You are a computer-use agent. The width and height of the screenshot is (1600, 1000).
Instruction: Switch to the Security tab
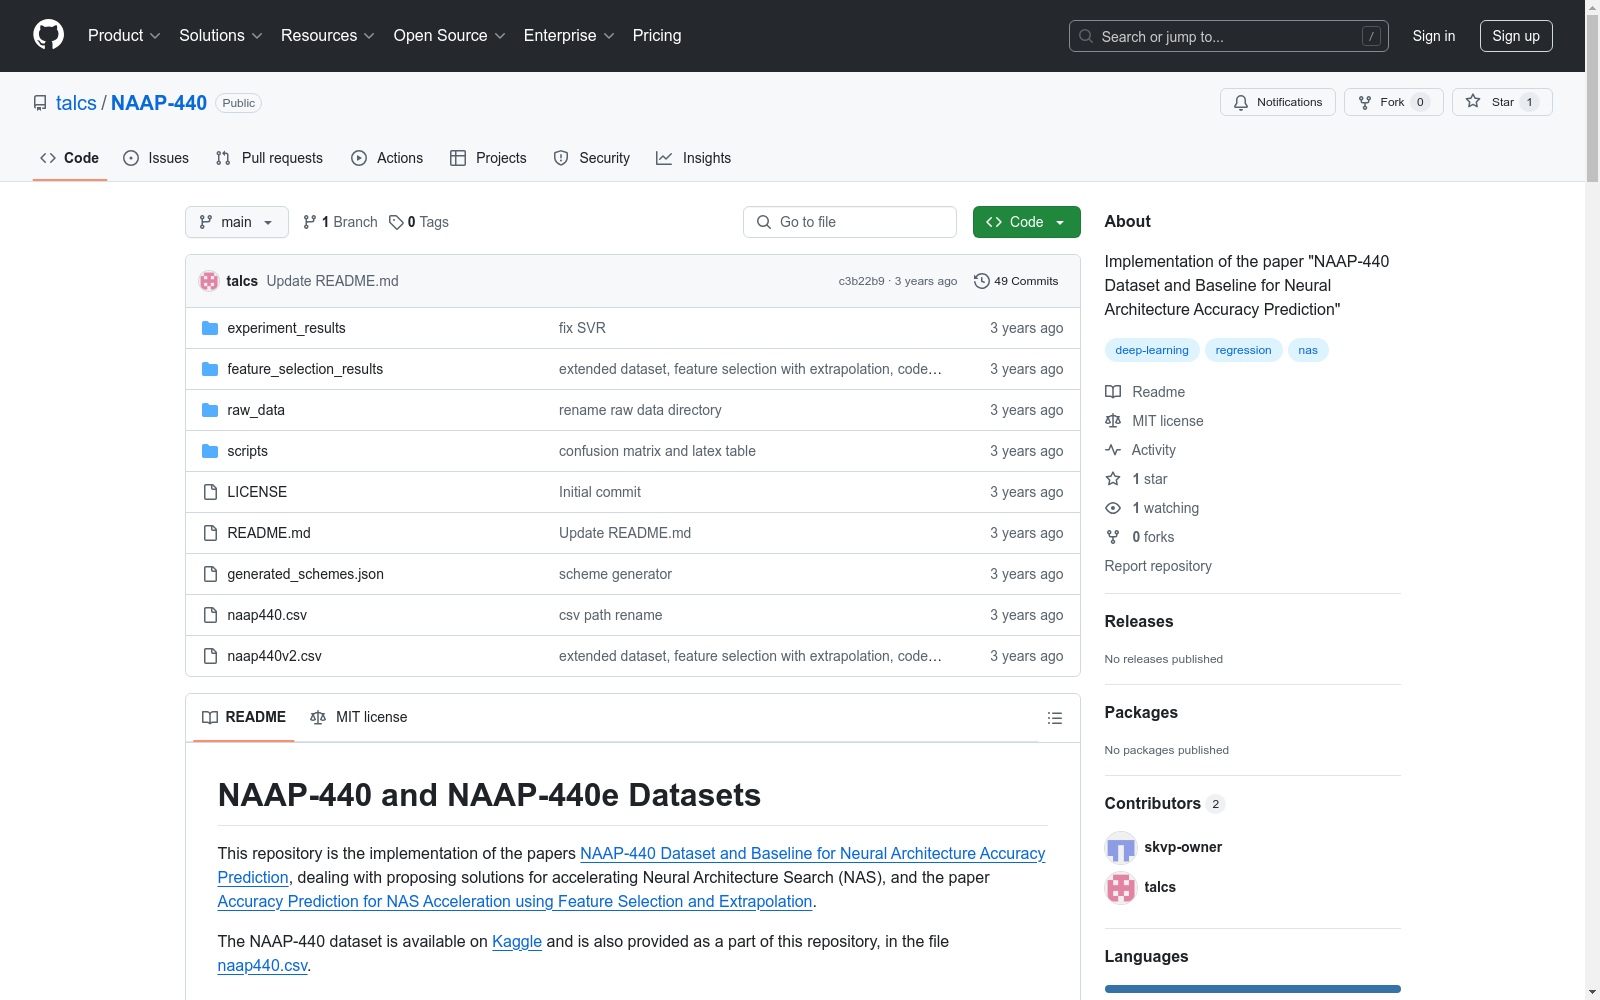[592, 158]
